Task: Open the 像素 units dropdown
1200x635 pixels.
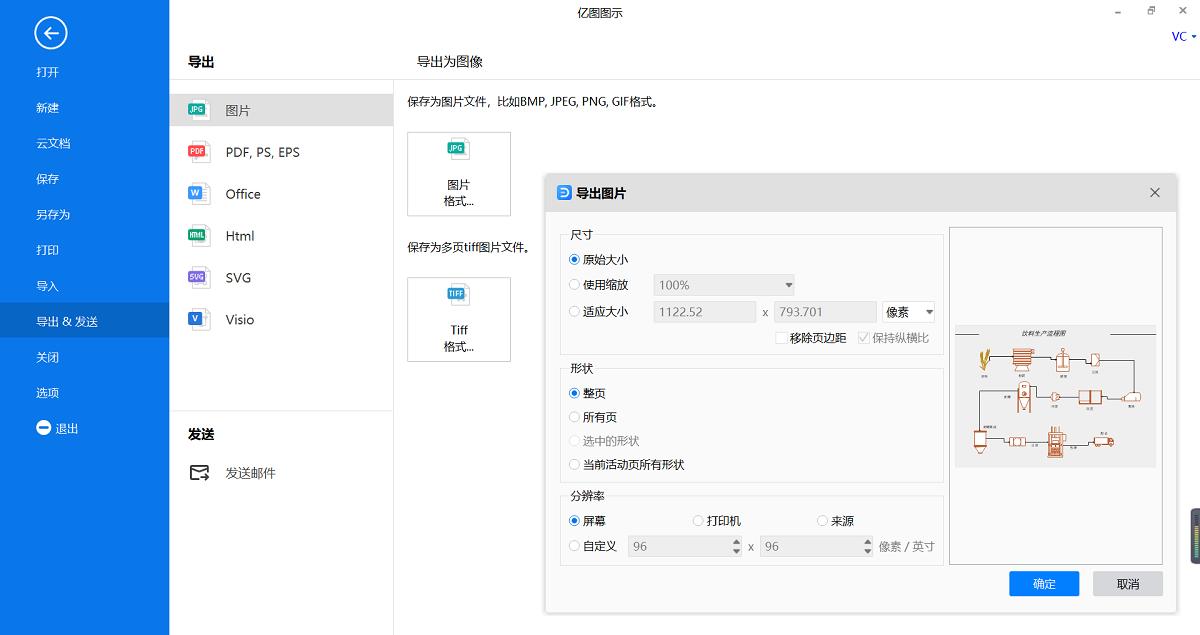Action: (908, 311)
